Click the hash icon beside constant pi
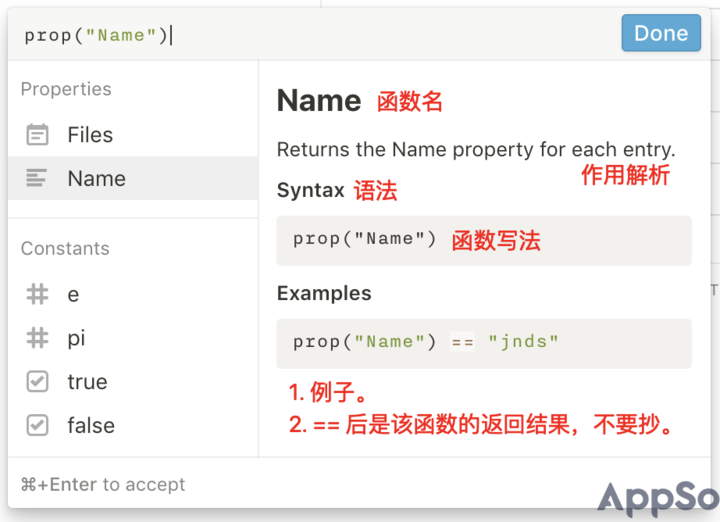The width and height of the screenshot is (720, 522). pos(37,337)
